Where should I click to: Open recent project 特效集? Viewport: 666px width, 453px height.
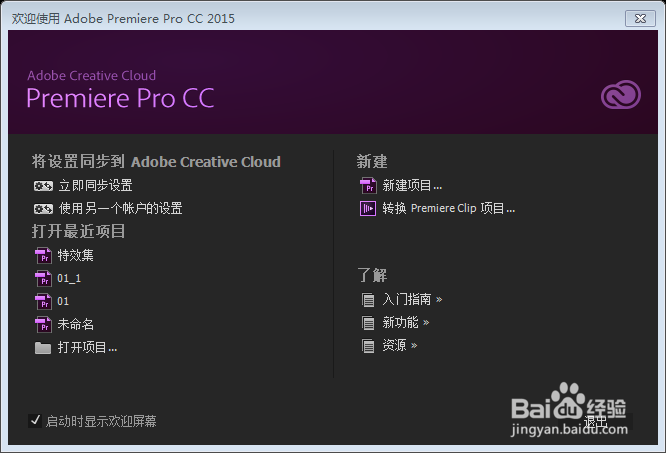pos(76,255)
